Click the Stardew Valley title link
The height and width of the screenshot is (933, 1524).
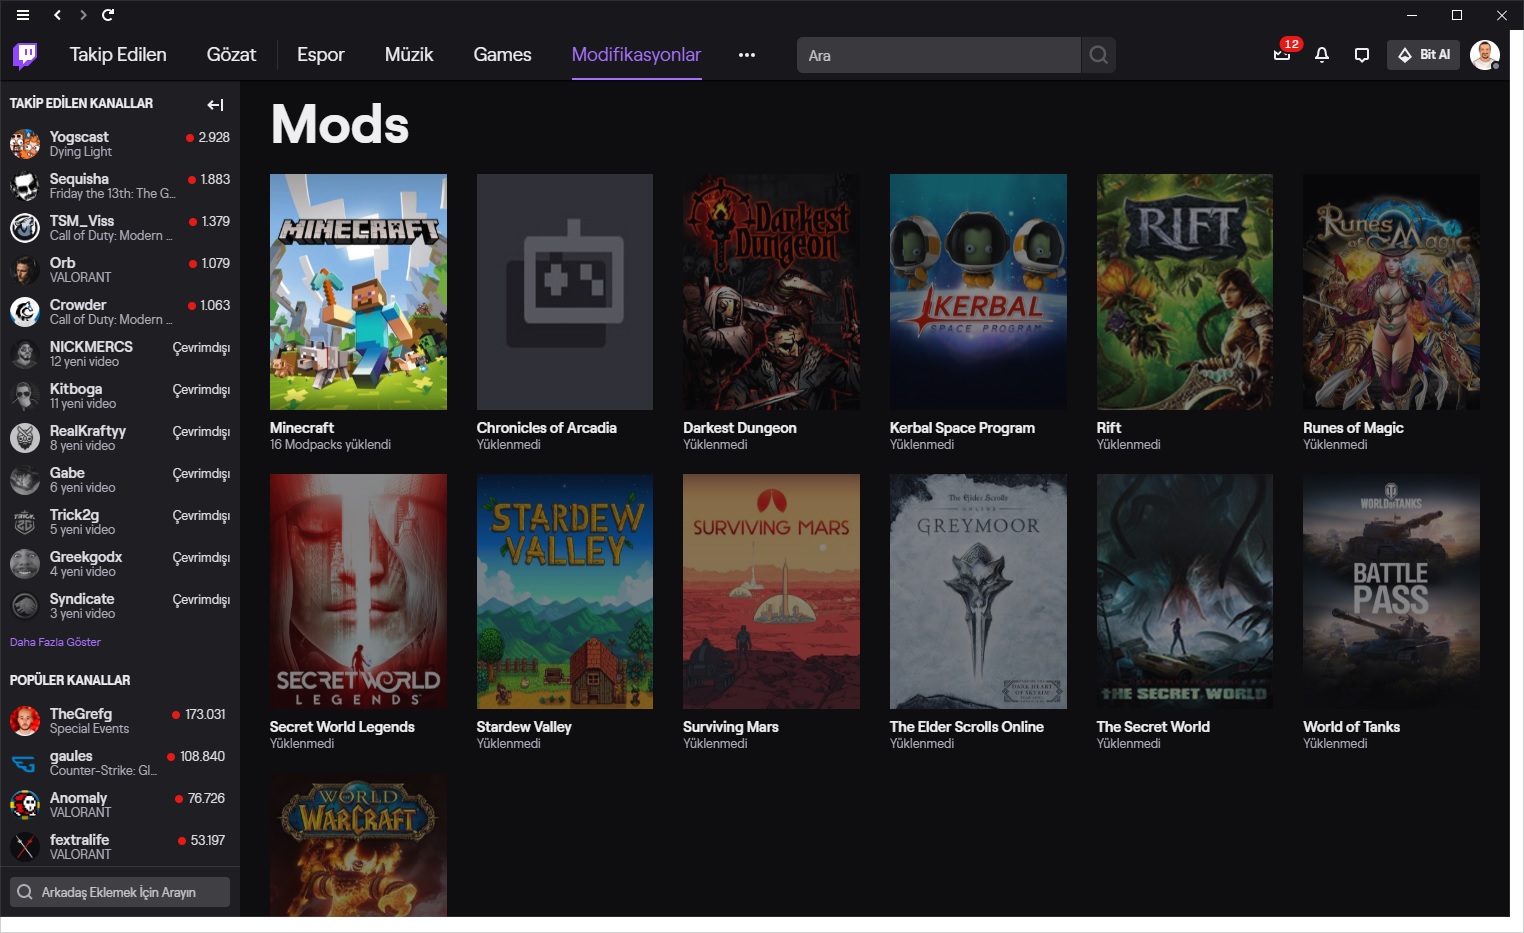(524, 727)
